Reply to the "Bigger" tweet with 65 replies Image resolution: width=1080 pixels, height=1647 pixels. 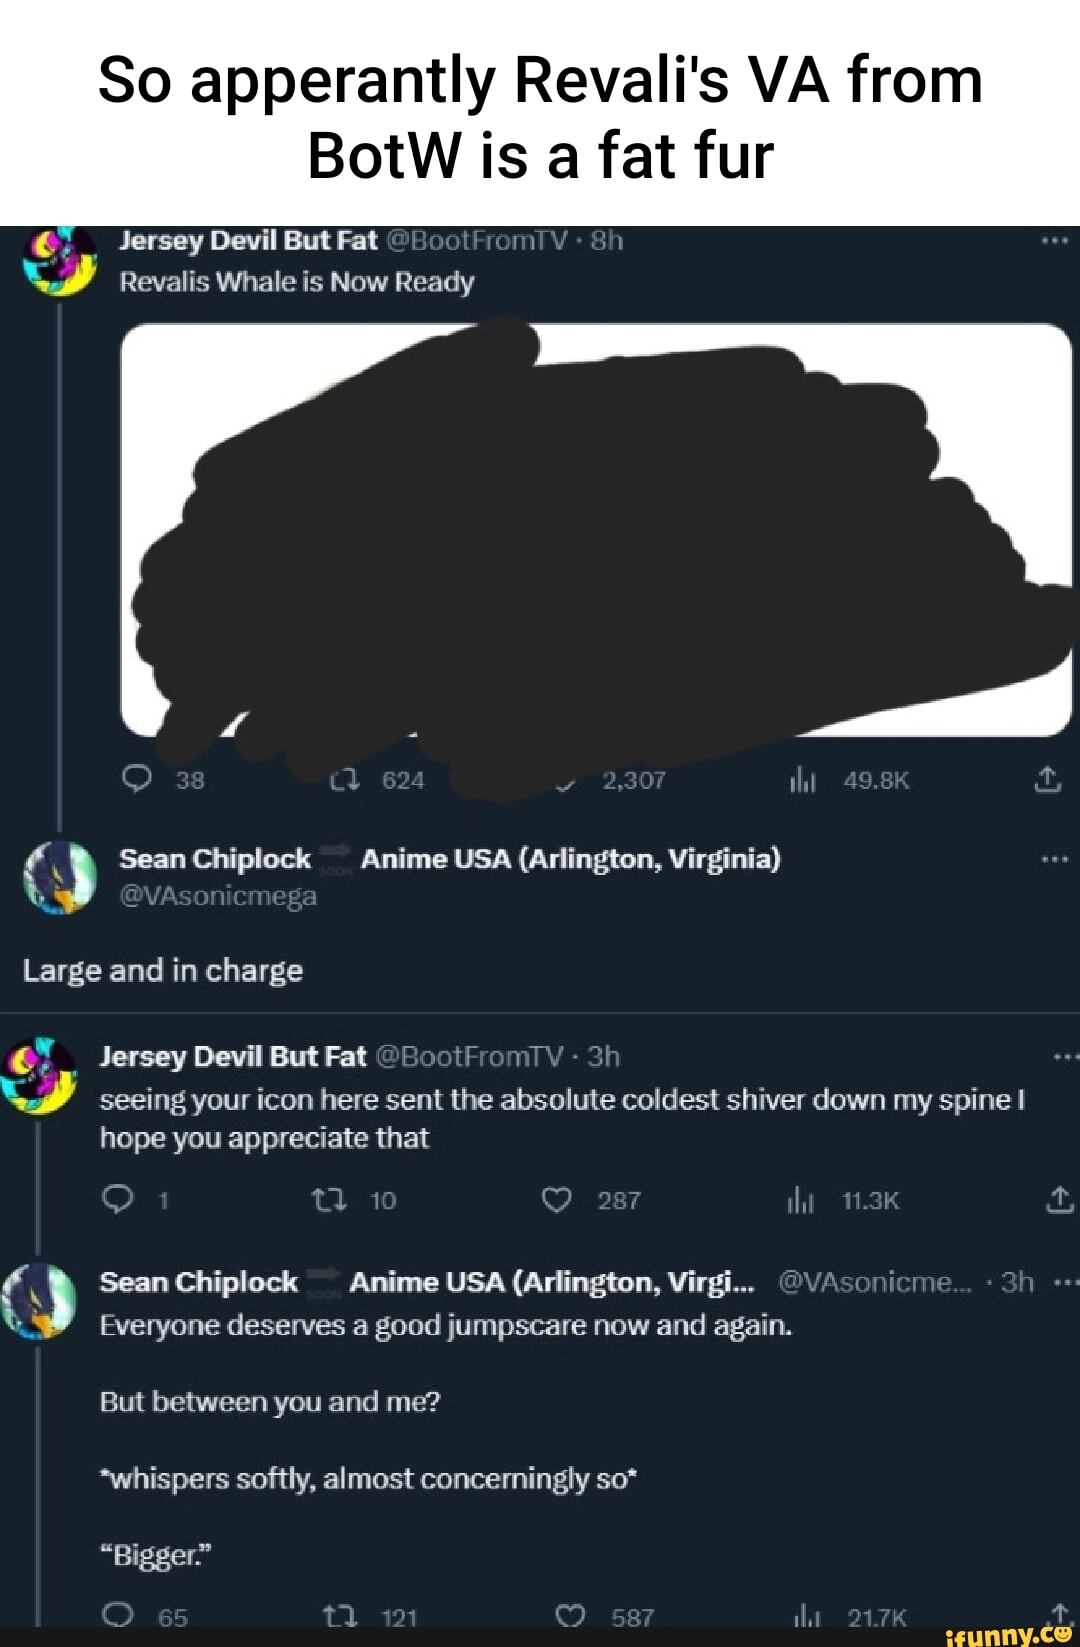pyautogui.click(x=118, y=1615)
